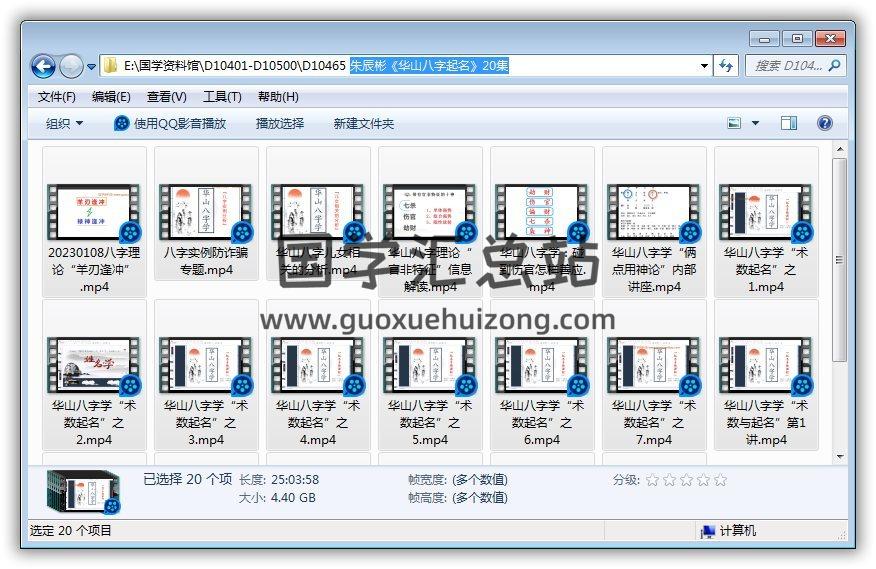Open the 文件(F) menu

(x=56, y=97)
